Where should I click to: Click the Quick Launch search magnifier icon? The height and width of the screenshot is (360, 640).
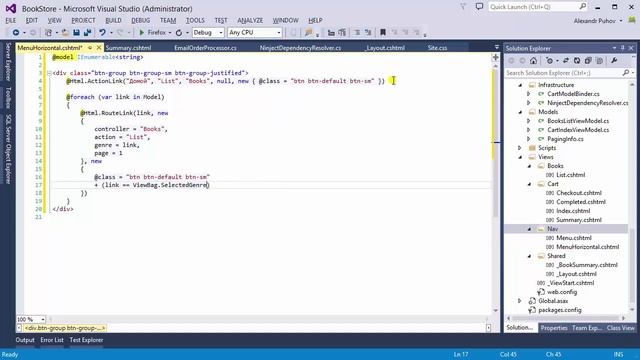[582, 7]
